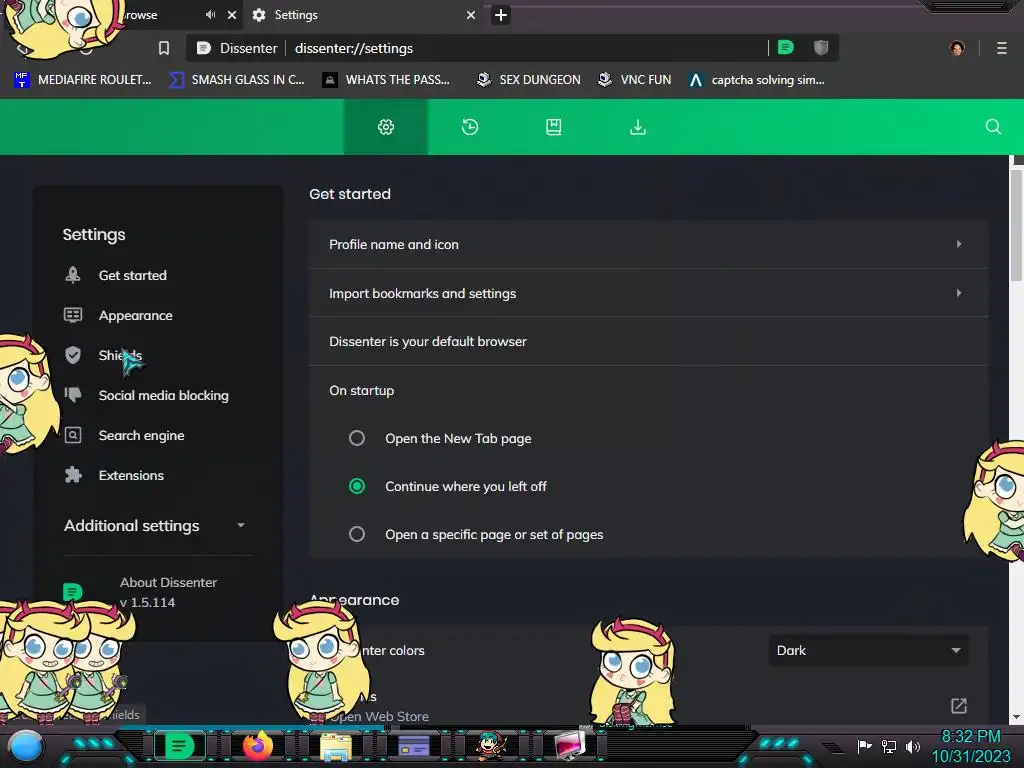Open the History clock icon
Screen dimensions: 1024x768
point(470,127)
